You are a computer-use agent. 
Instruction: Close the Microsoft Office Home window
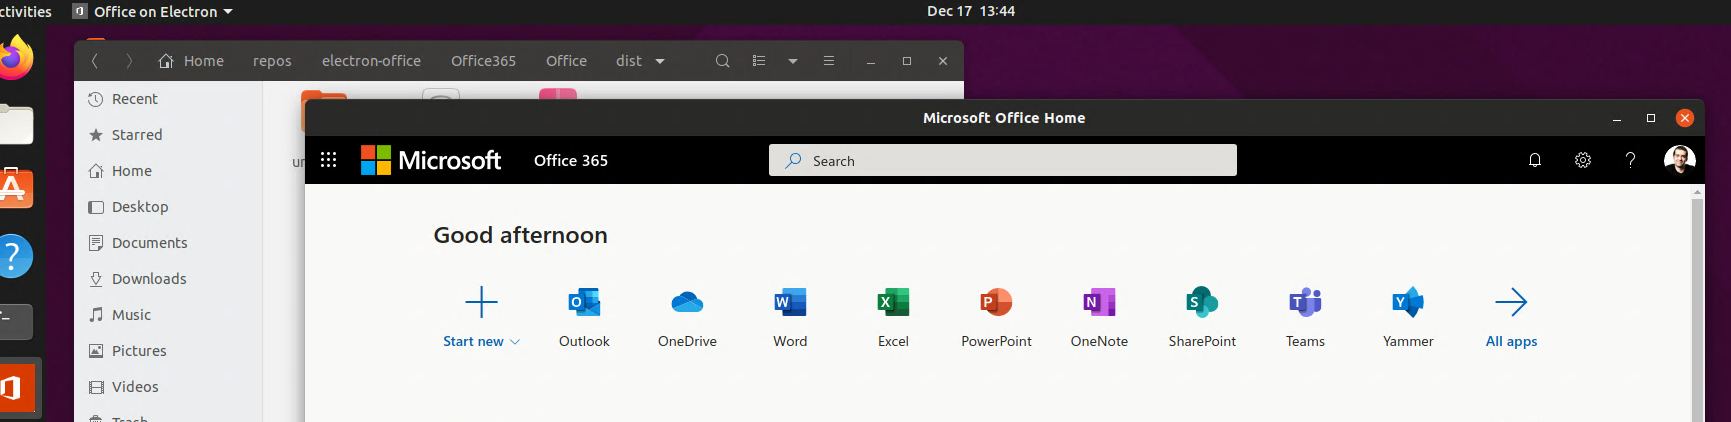(x=1685, y=118)
